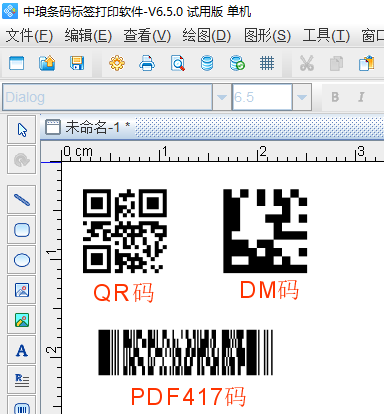The height and width of the screenshot is (414, 384).
Task: Expand the 6.5 font size dropdown
Action: pyautogui.click(x=302, y=97)
